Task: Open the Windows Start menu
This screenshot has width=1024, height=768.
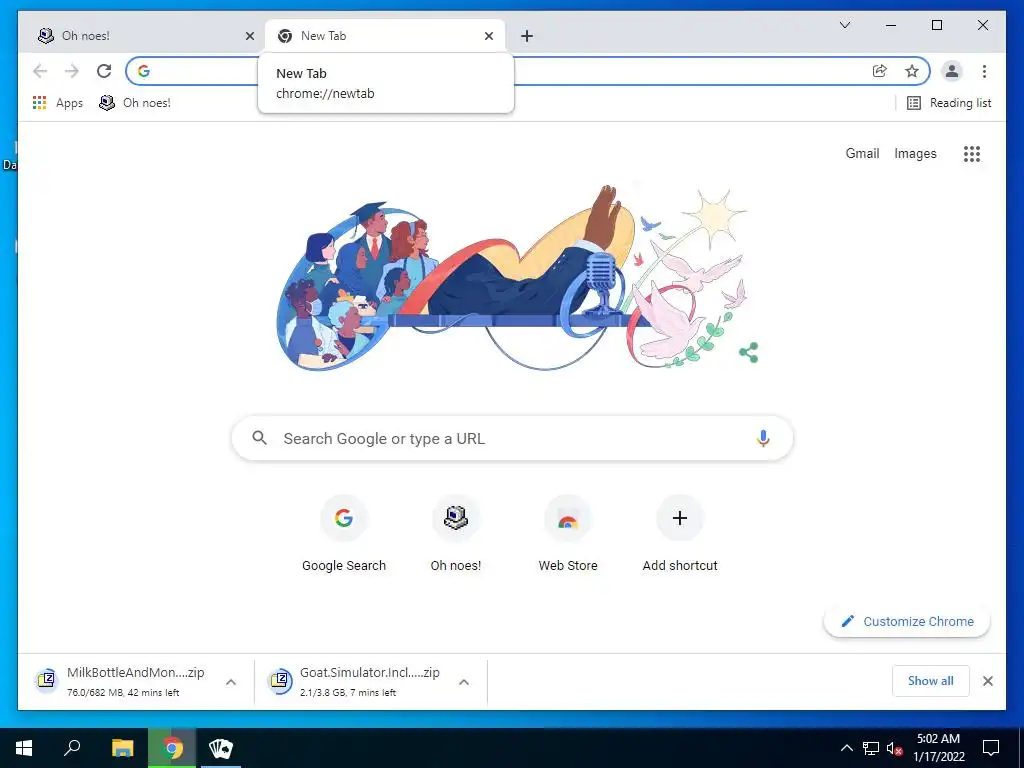Action: coord(24,748)
